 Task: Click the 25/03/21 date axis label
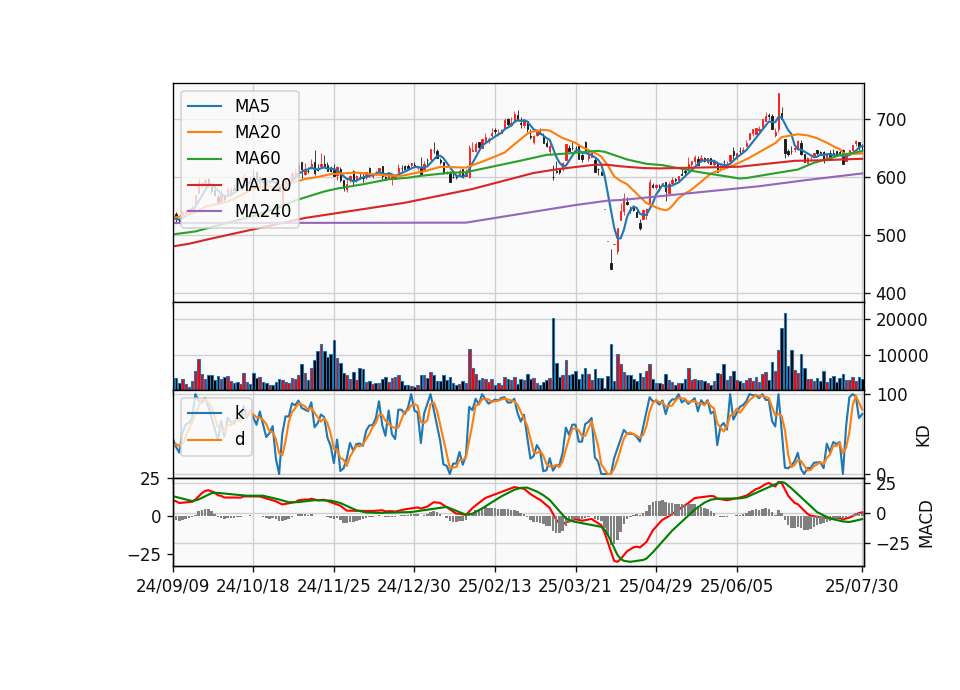coord(575,586)
